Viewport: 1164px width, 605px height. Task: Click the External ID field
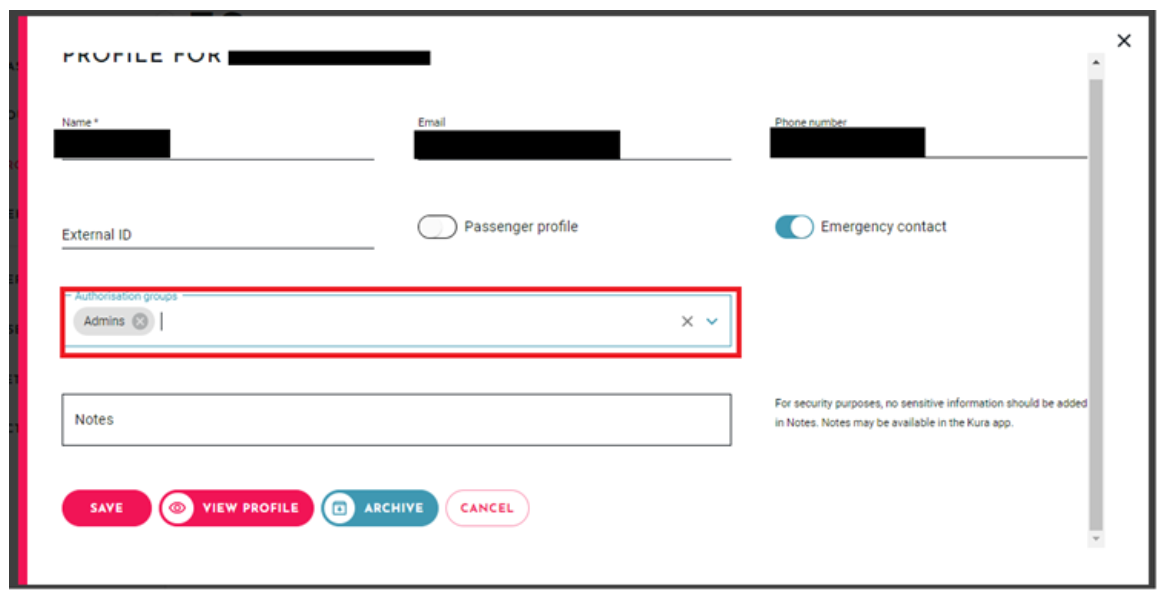point(218,235)
